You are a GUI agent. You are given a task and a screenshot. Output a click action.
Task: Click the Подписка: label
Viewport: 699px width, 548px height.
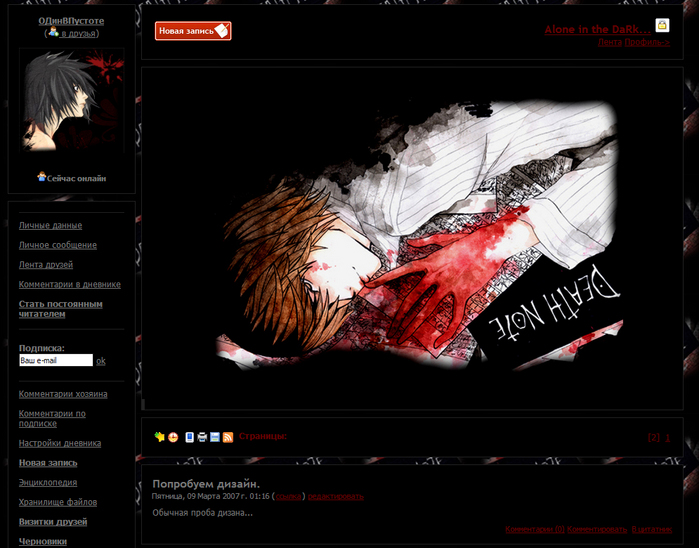tap(41, 348)
